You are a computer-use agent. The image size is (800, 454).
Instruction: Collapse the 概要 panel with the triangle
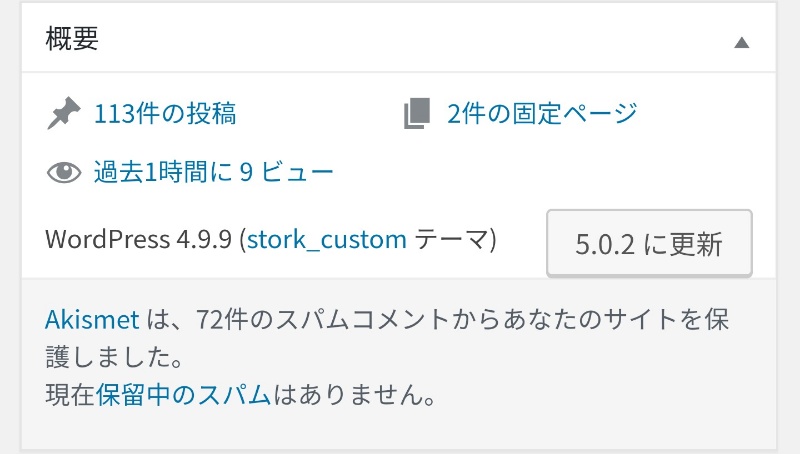click(x=741, y=42)
